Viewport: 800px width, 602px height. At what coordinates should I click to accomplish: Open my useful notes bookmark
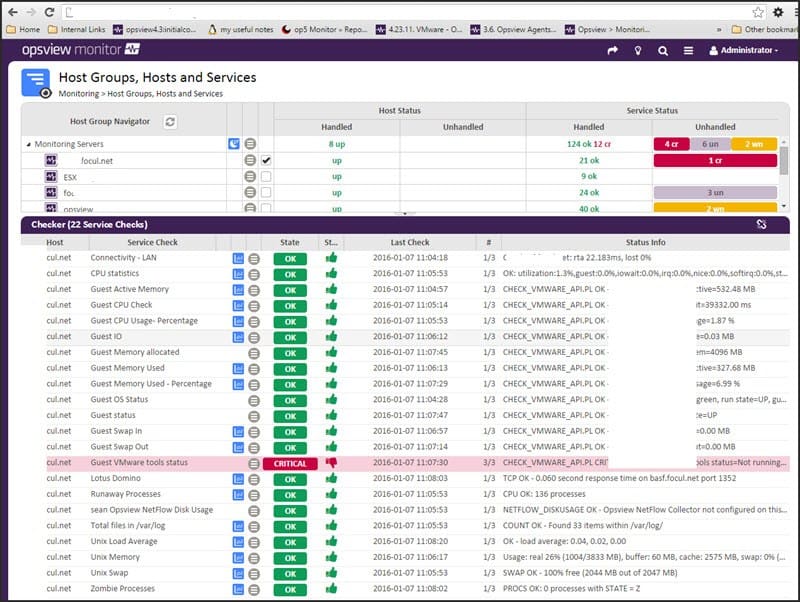tap(241, 30)
